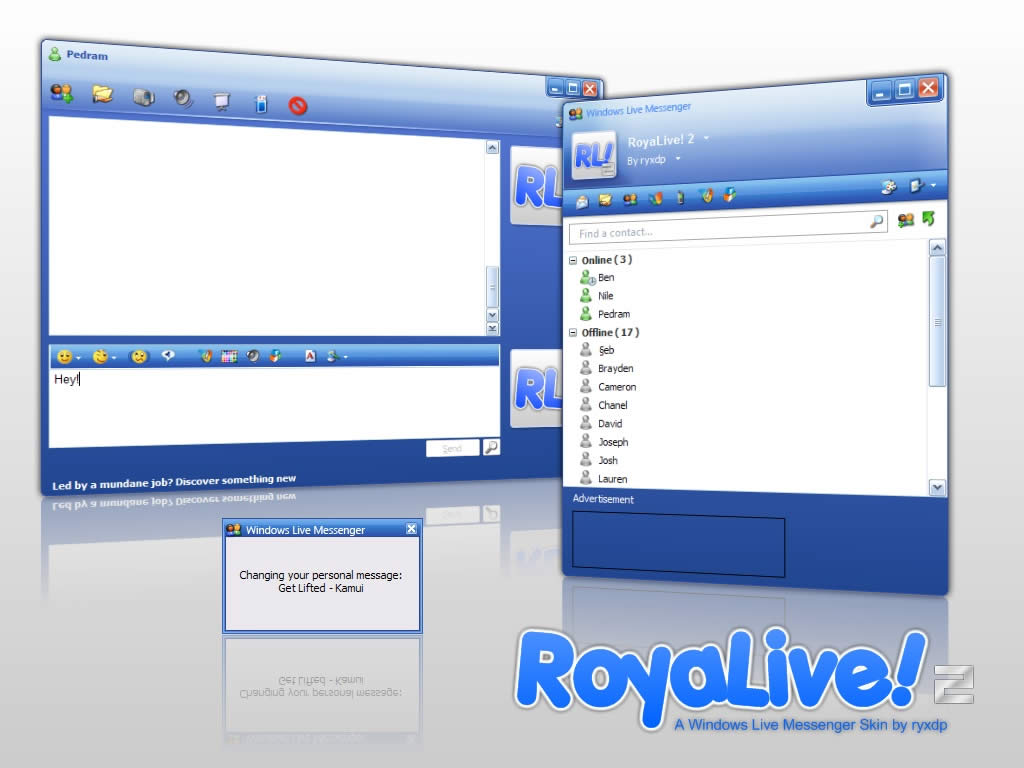Close the personal message notification popup
1024x768 pixels.
(x=411, y=529)
